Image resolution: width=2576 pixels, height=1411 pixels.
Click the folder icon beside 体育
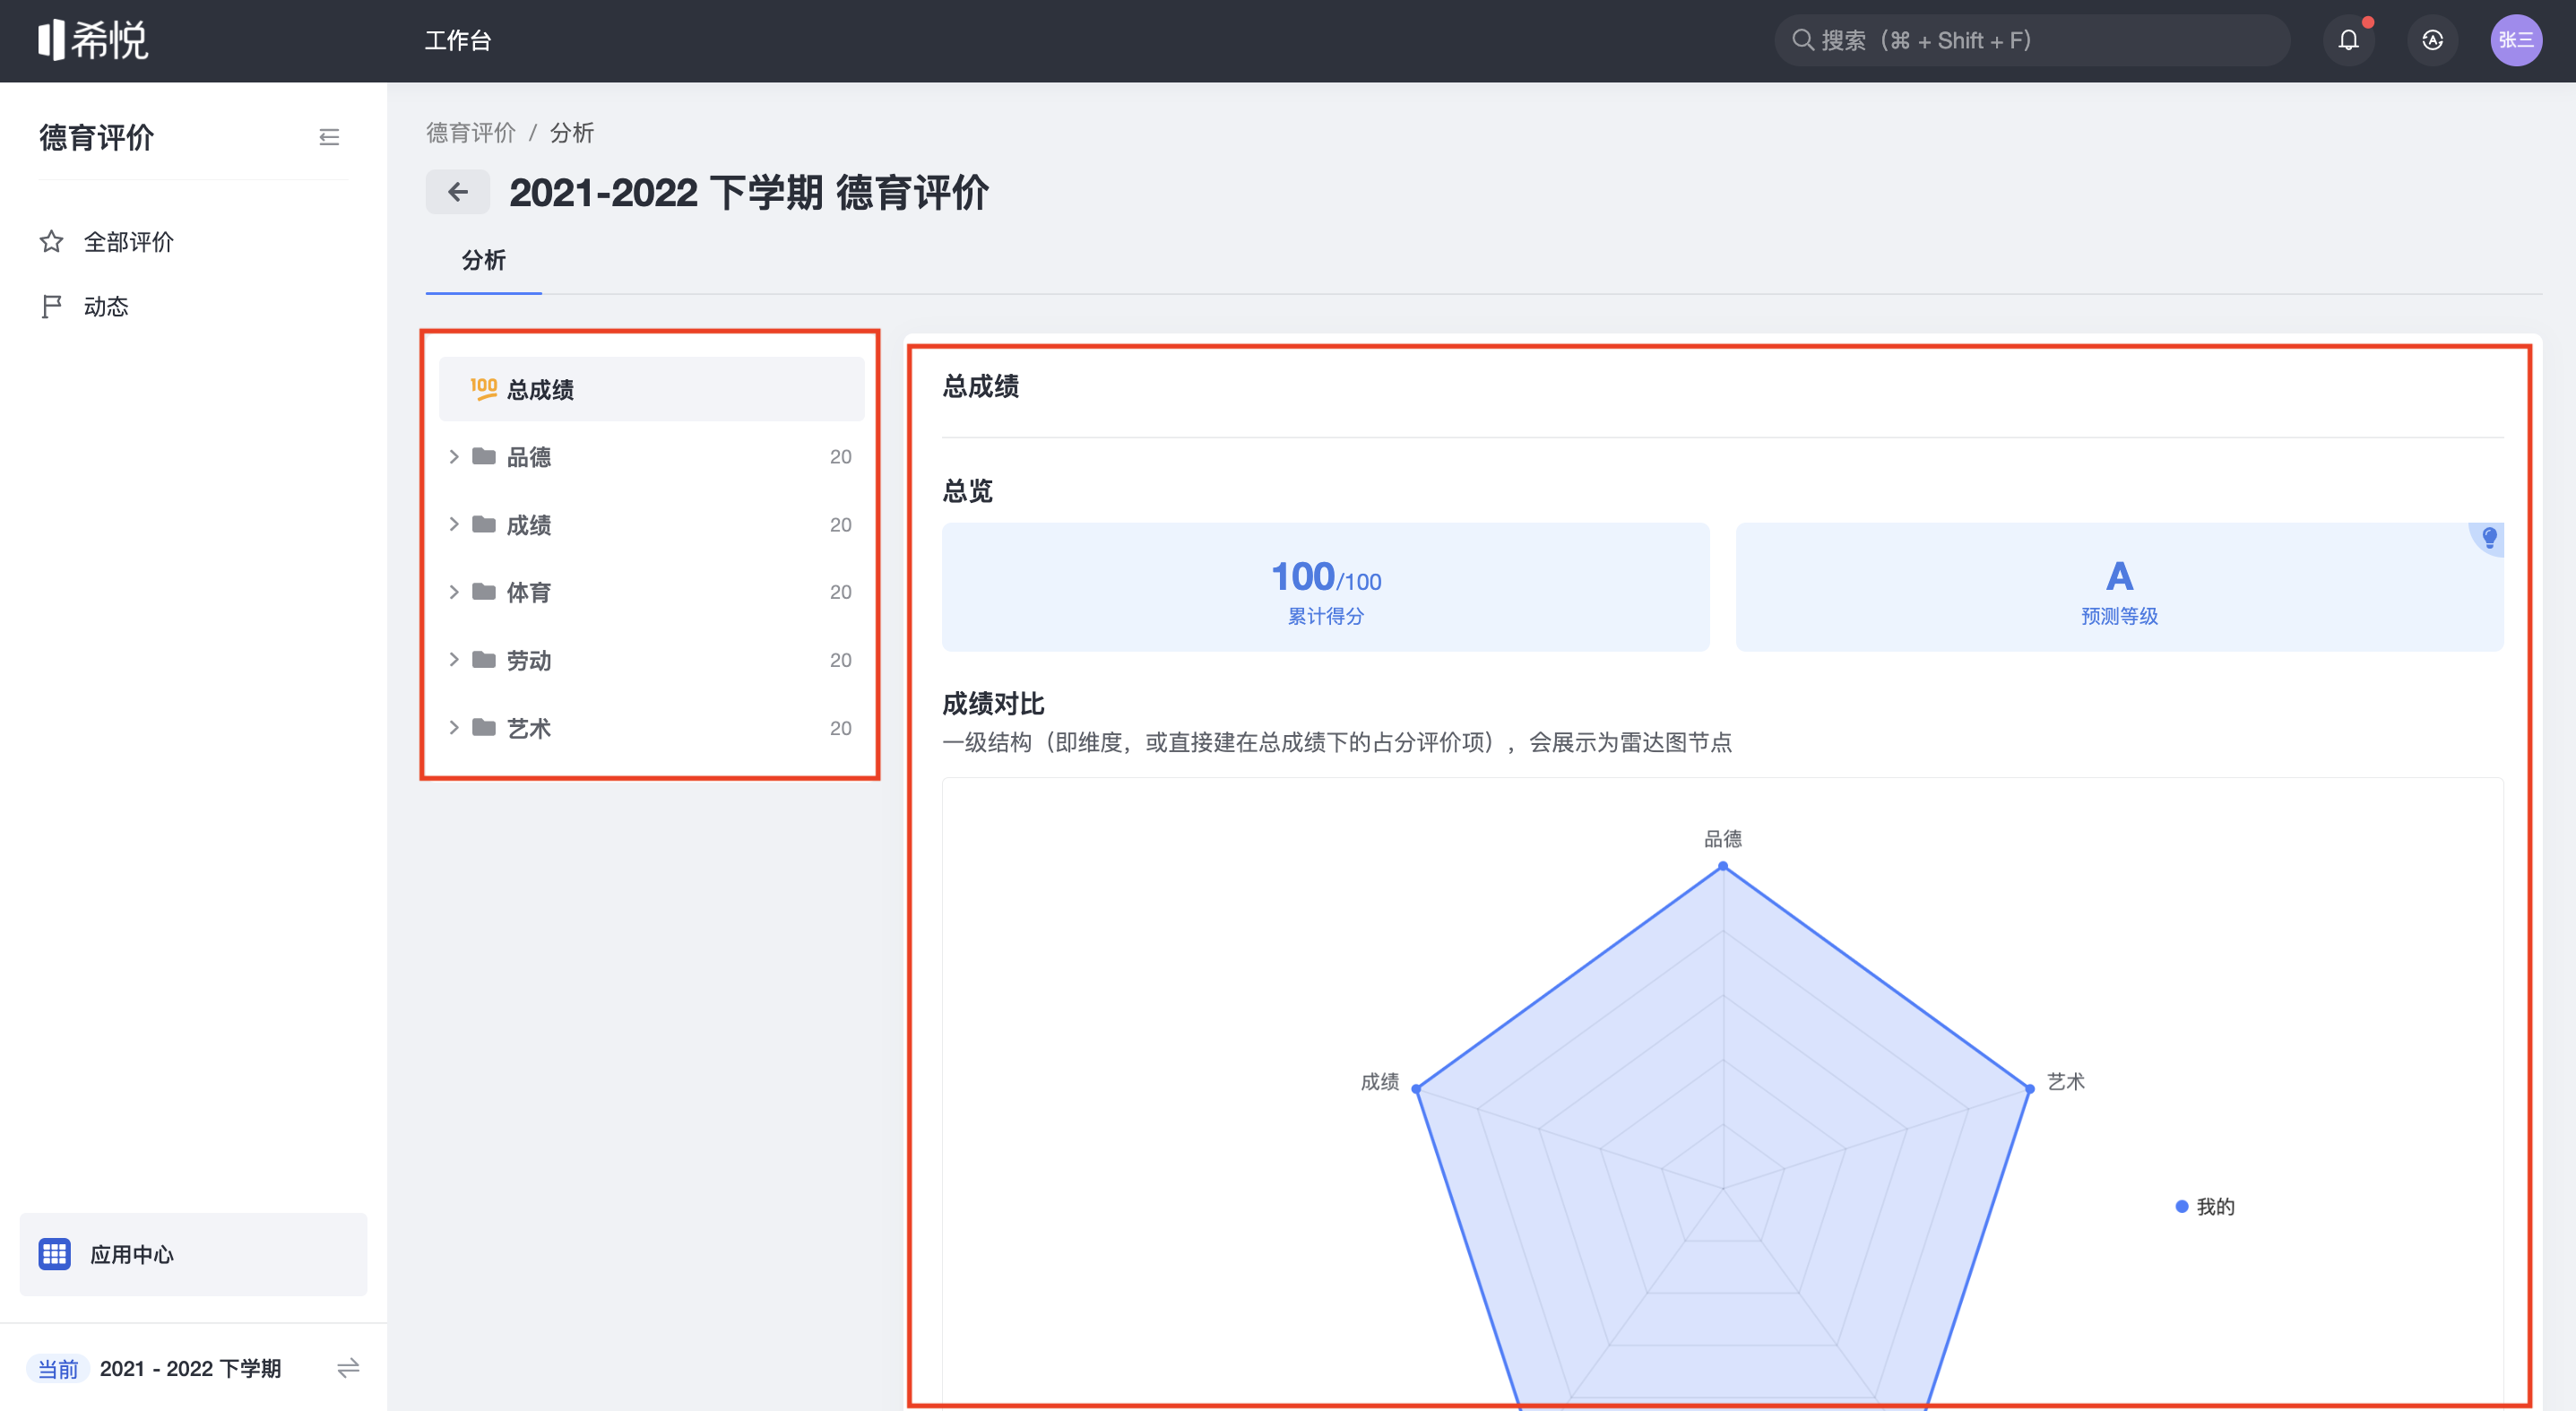[484, 591]
